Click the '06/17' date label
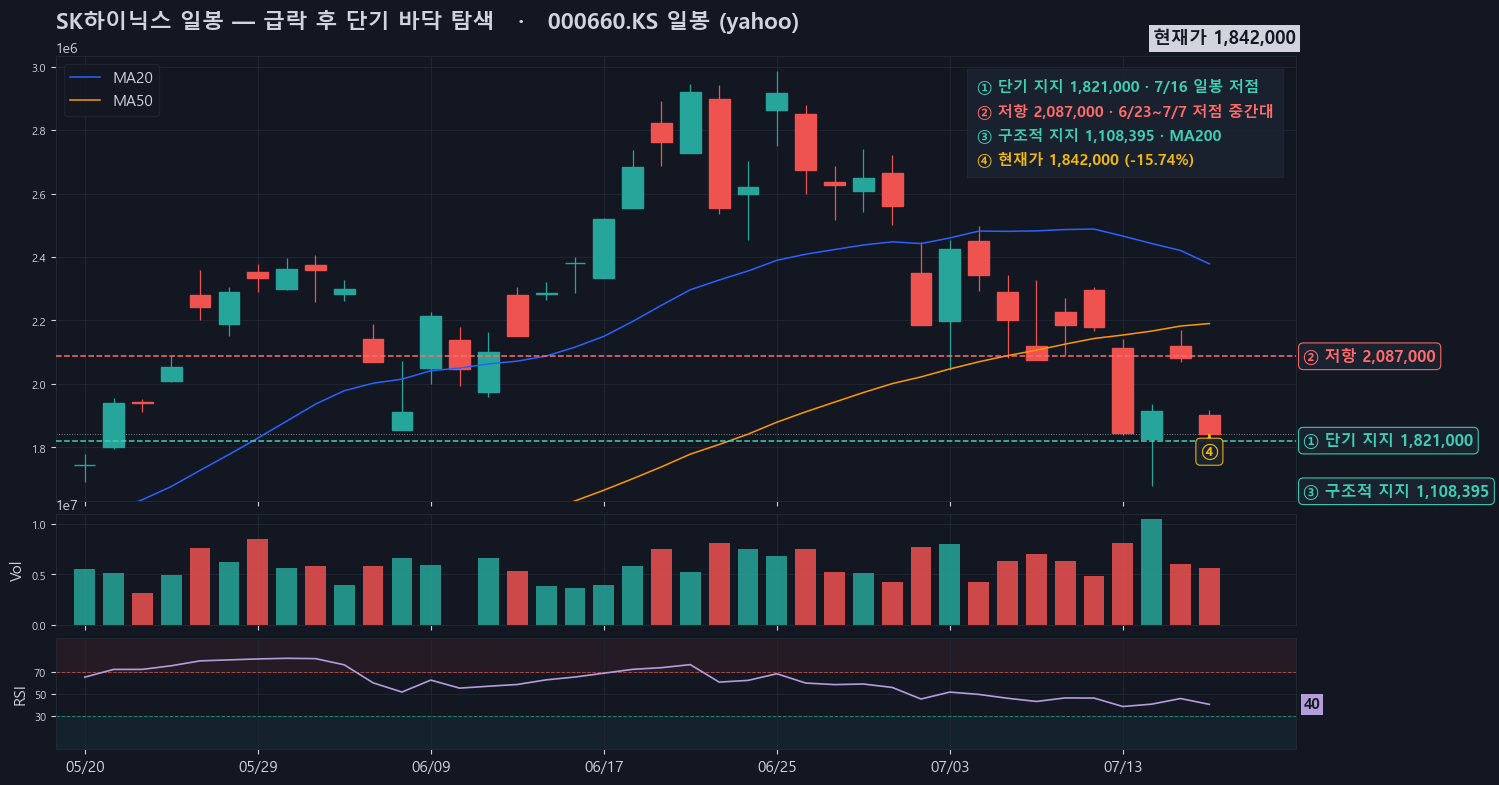 coord(604,766)
